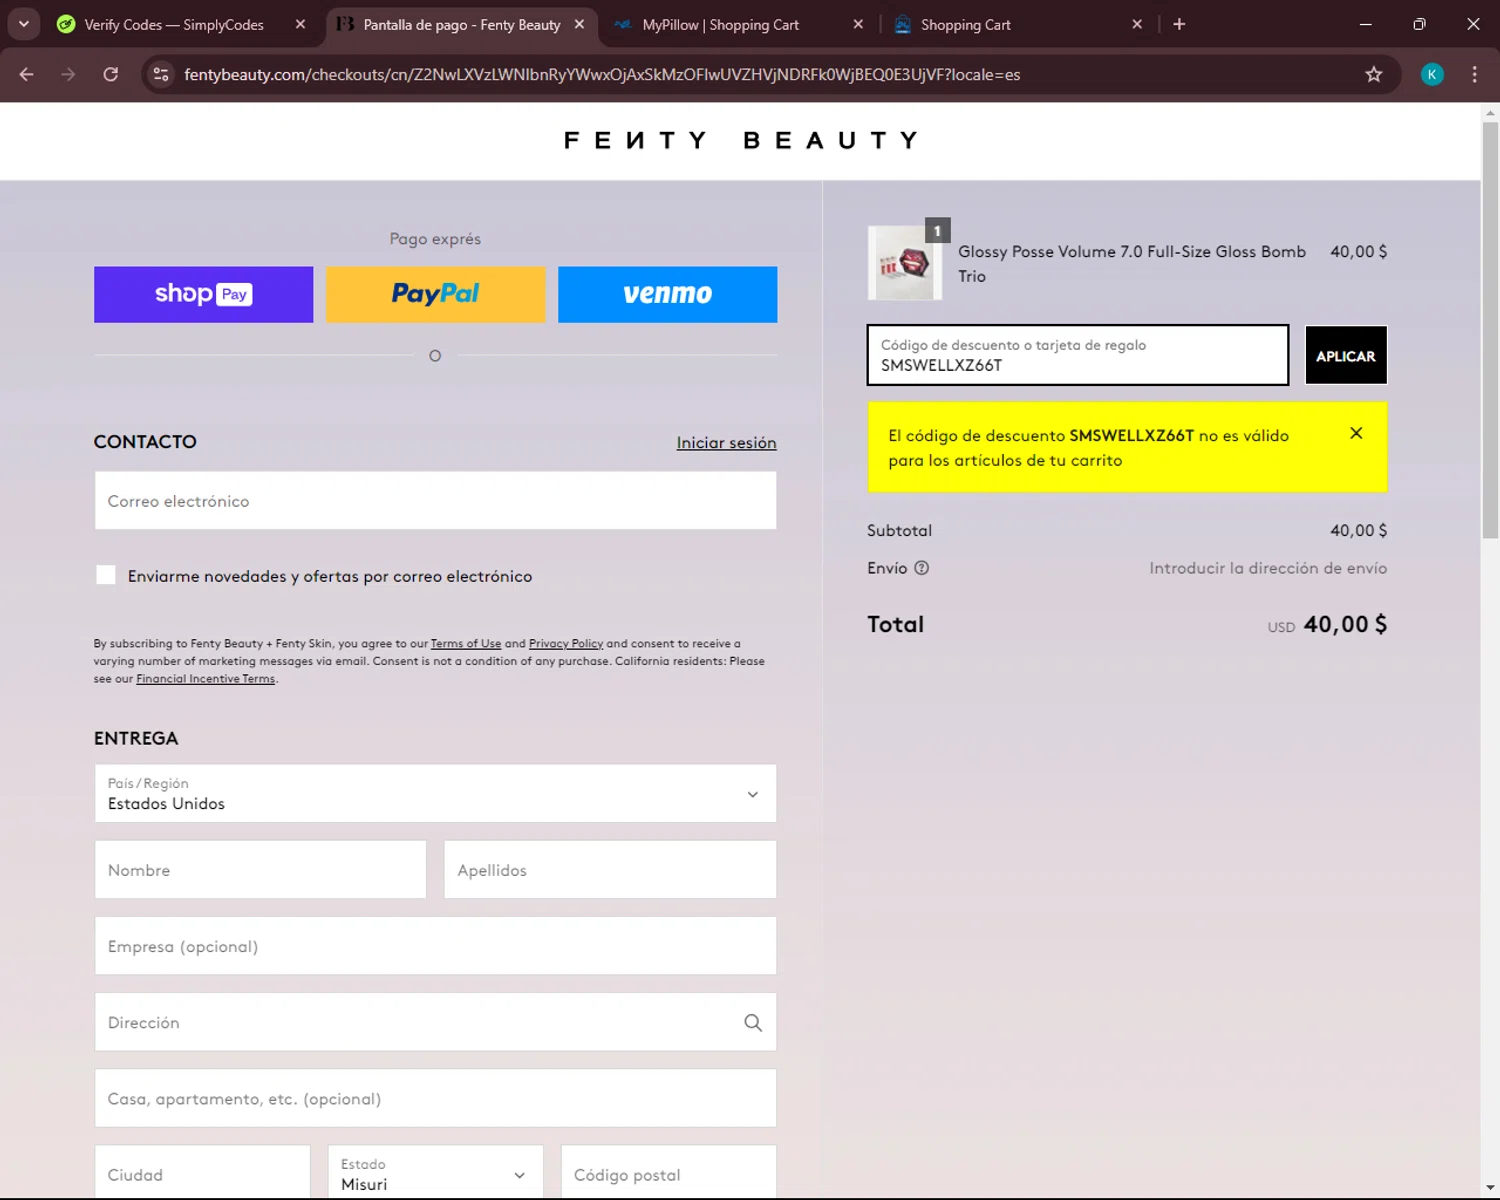Click the CONTACTO section heading
The width and height of the screenshot is (1500, 1200).
tap(145, 442)
